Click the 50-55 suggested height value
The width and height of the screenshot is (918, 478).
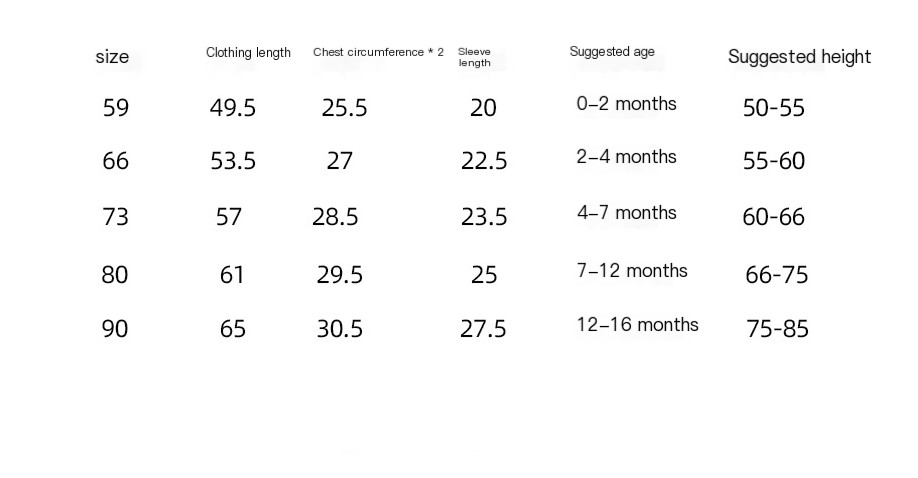(x=773, y=108)
